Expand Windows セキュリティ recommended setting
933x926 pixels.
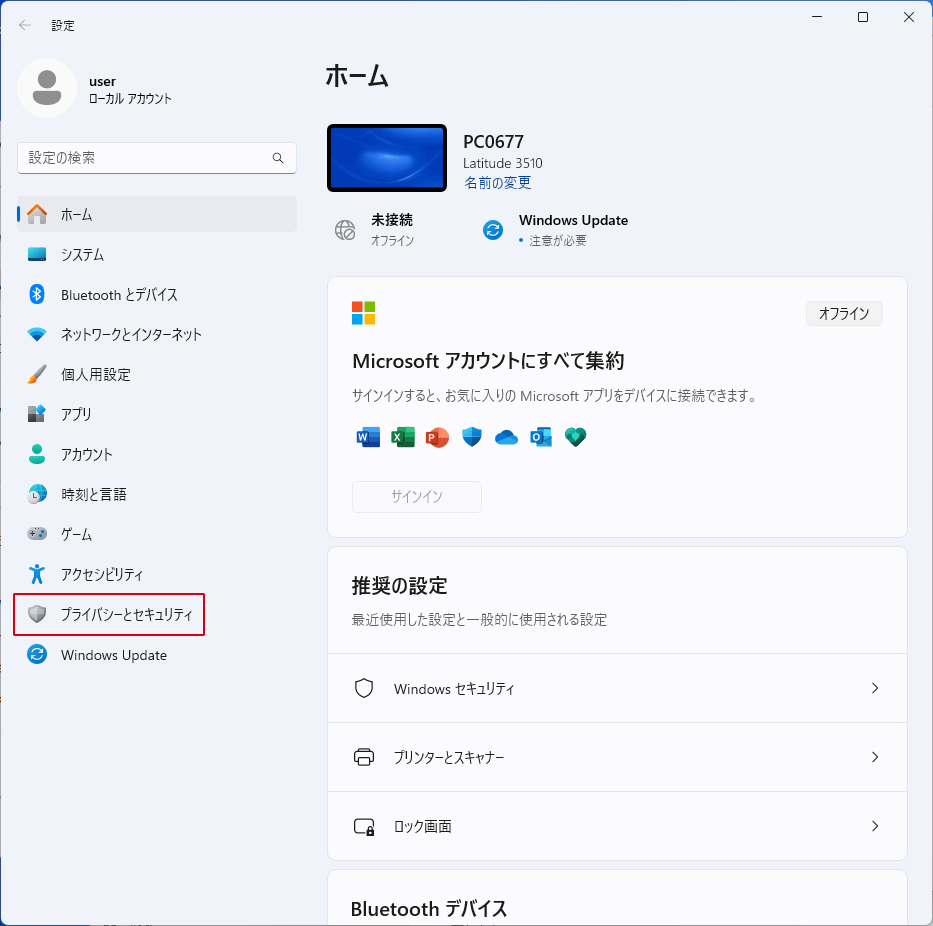(x=617, y=688)
